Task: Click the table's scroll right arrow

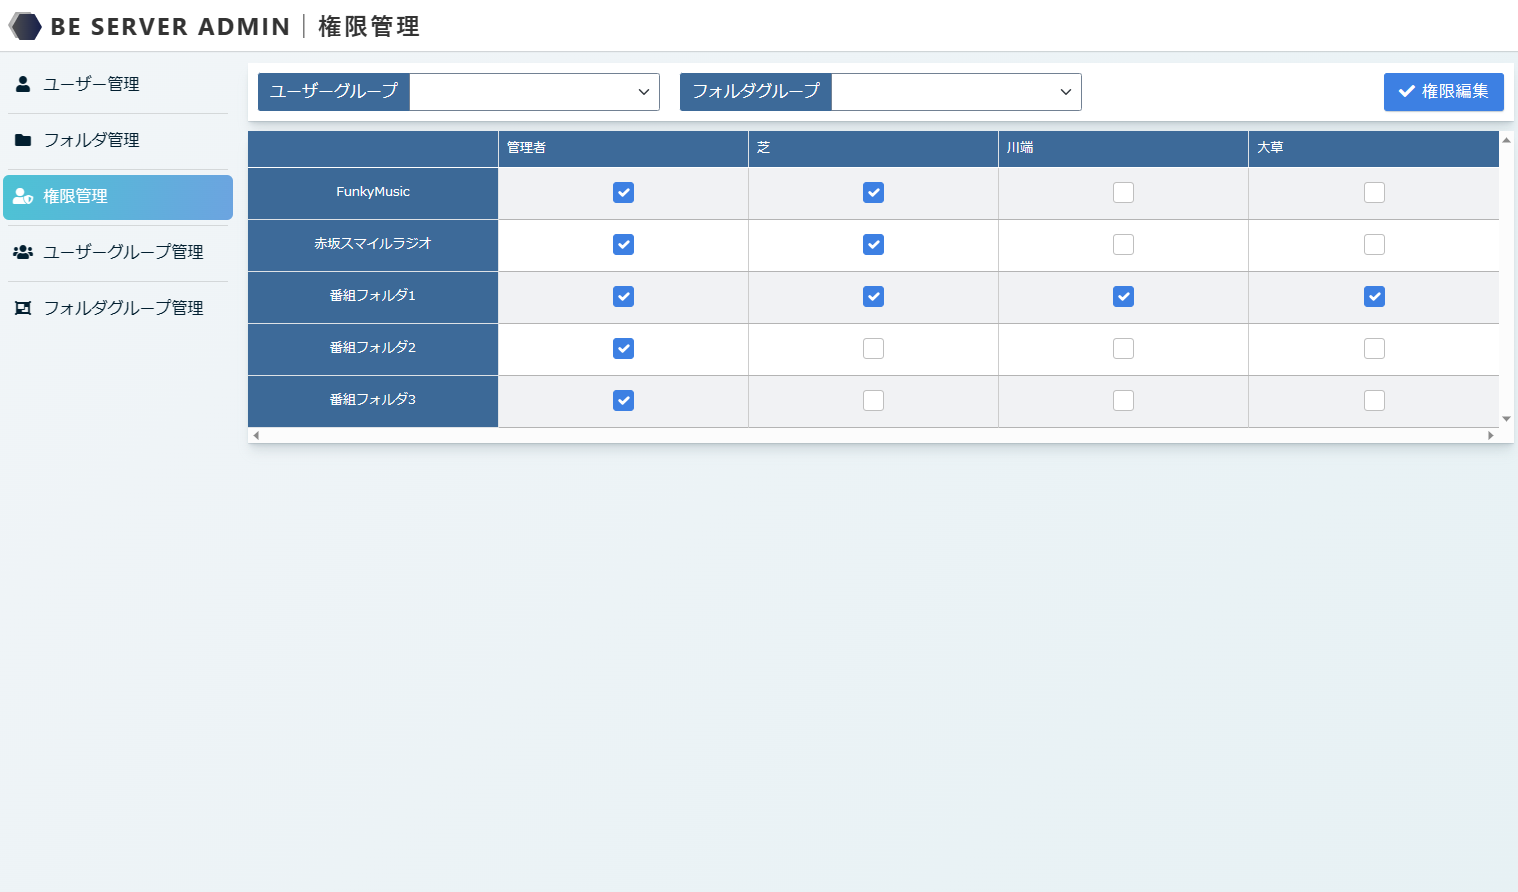Action: point(1490,435)
